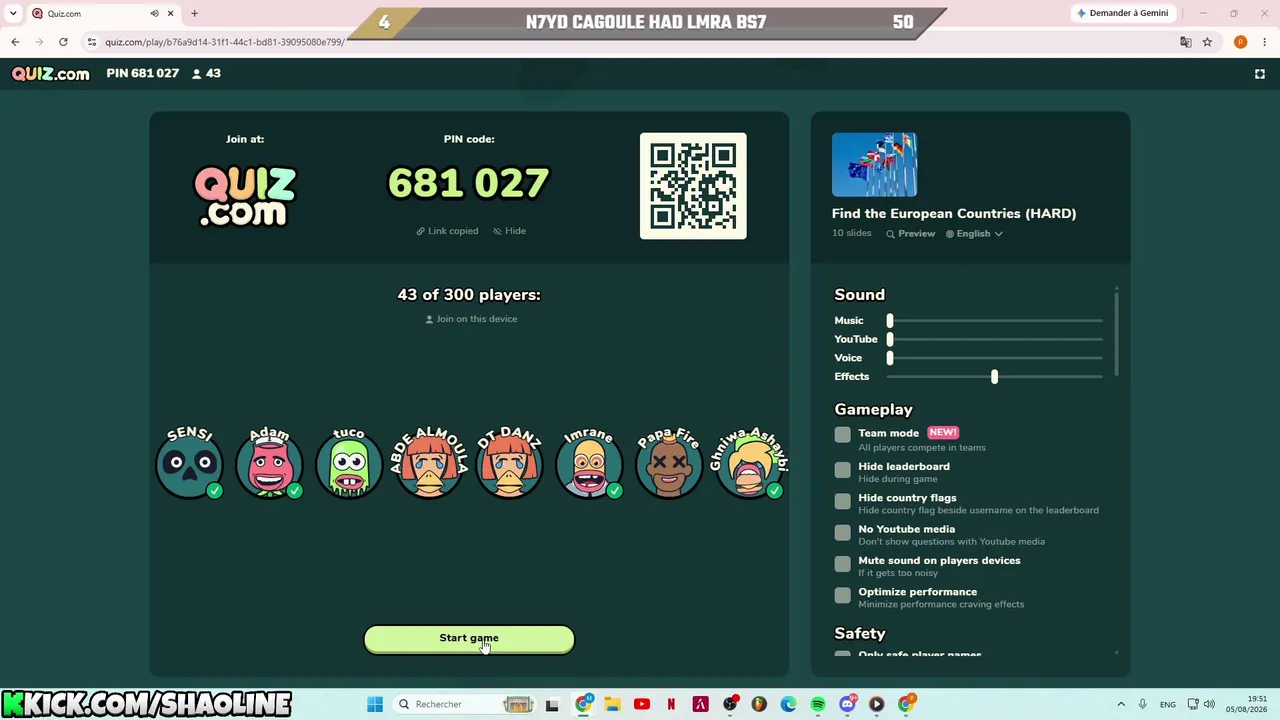Screen dimensions: 1280x720
Task: Mute the Quiz.com tab audio icon
Action: coord(154,14)
